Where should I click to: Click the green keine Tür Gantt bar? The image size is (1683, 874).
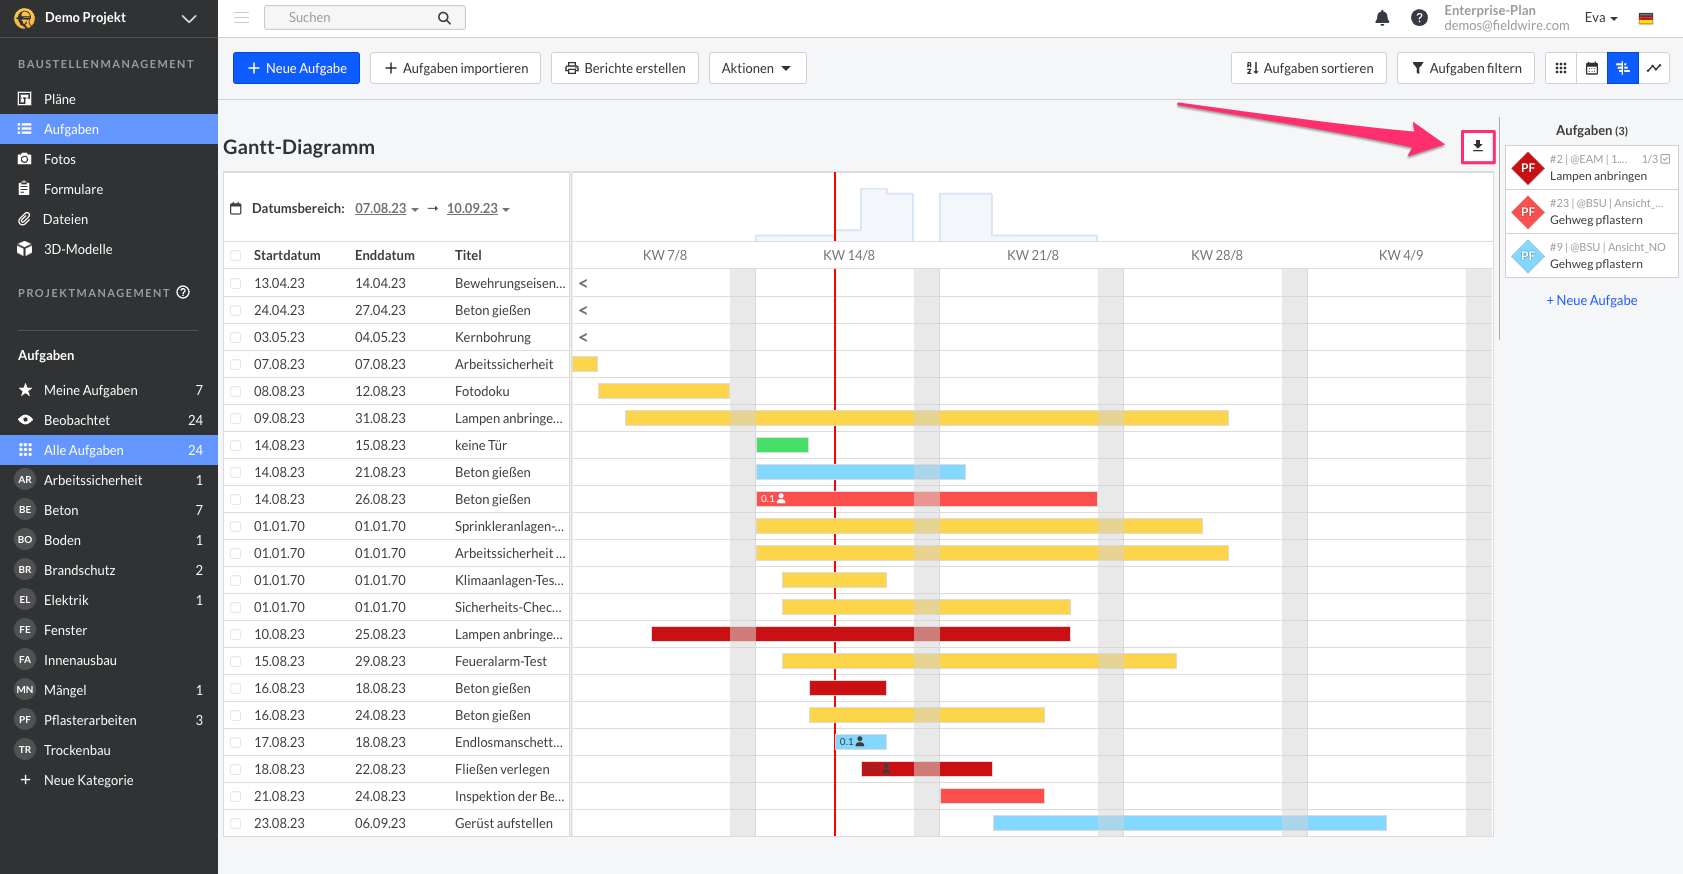[x=782, y=445]
